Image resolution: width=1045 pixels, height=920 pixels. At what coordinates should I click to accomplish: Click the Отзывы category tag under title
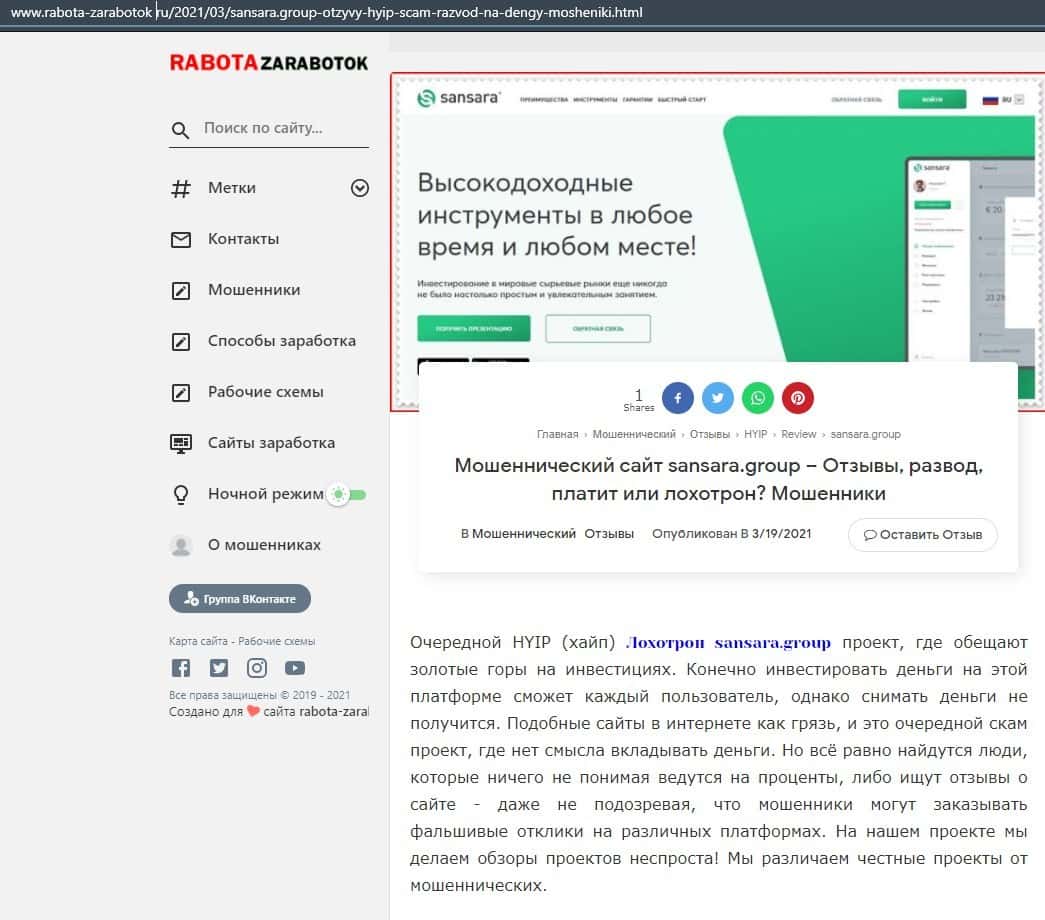click(609, 534)
